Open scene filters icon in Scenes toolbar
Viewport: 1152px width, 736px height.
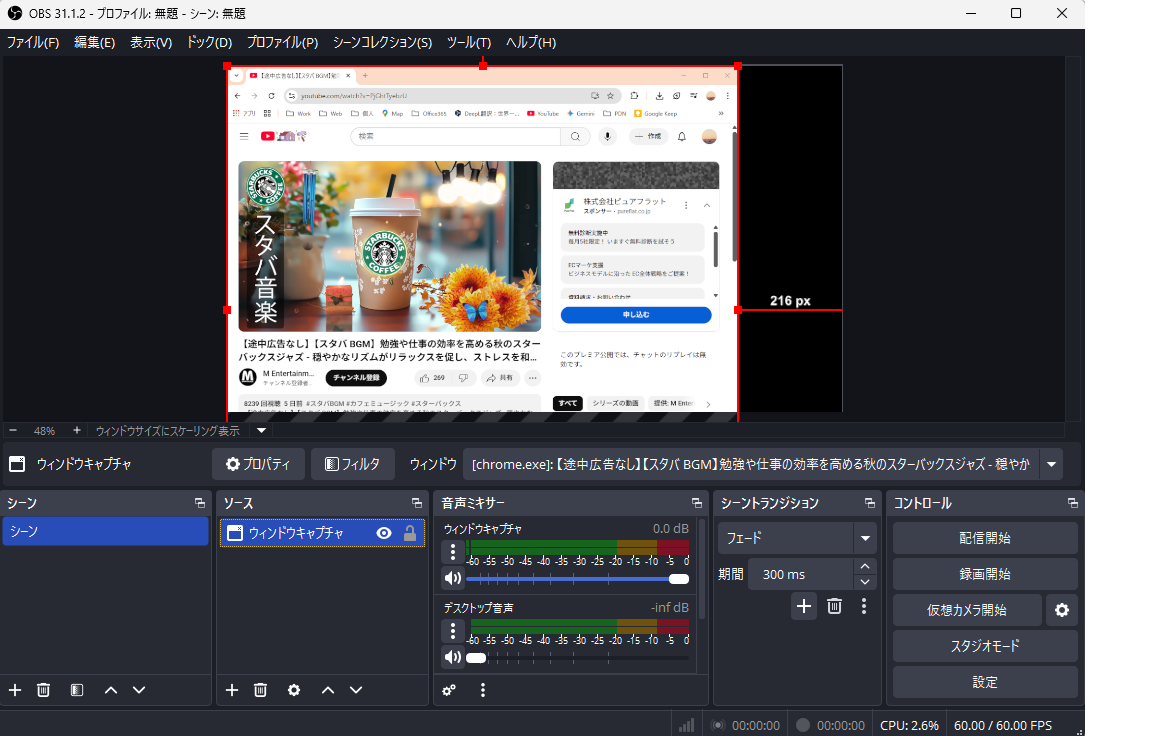tap(77, 690)
